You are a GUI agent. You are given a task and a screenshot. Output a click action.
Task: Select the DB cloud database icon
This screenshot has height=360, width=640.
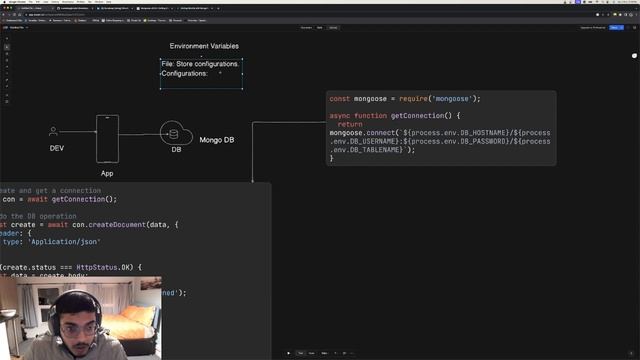tap(176, 133)
